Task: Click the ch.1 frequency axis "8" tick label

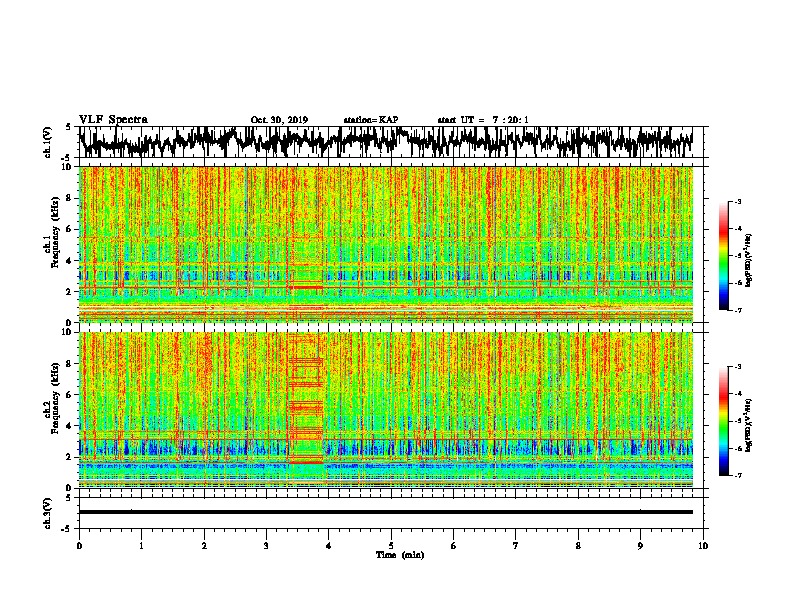Action: [68, 198]
